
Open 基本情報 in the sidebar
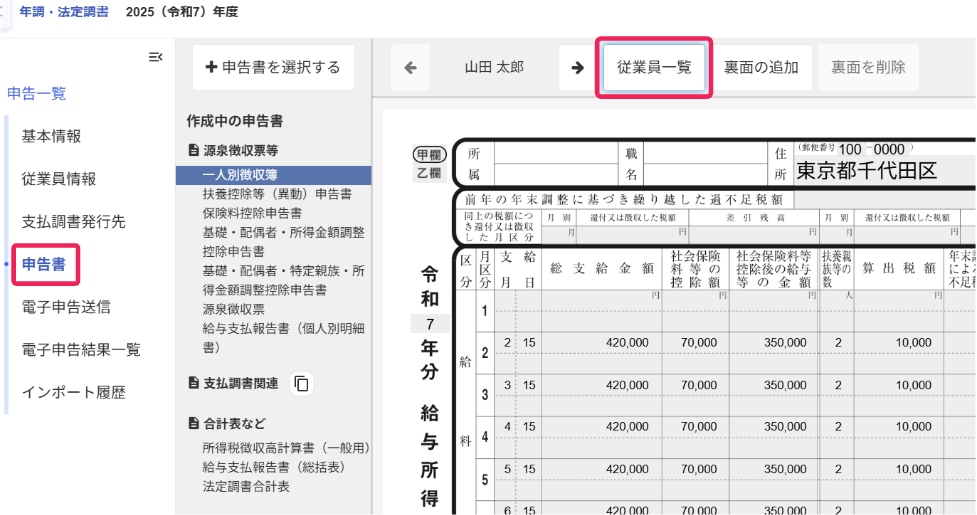click(51, 136)
